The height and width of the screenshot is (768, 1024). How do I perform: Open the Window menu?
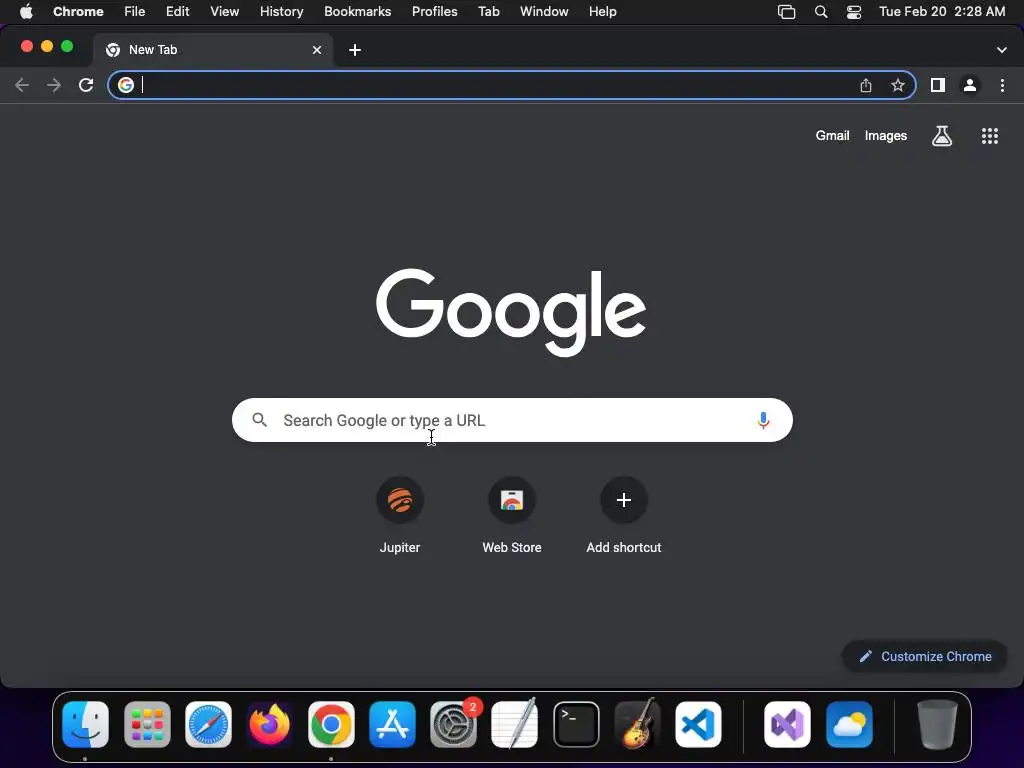tap(544, 12)
